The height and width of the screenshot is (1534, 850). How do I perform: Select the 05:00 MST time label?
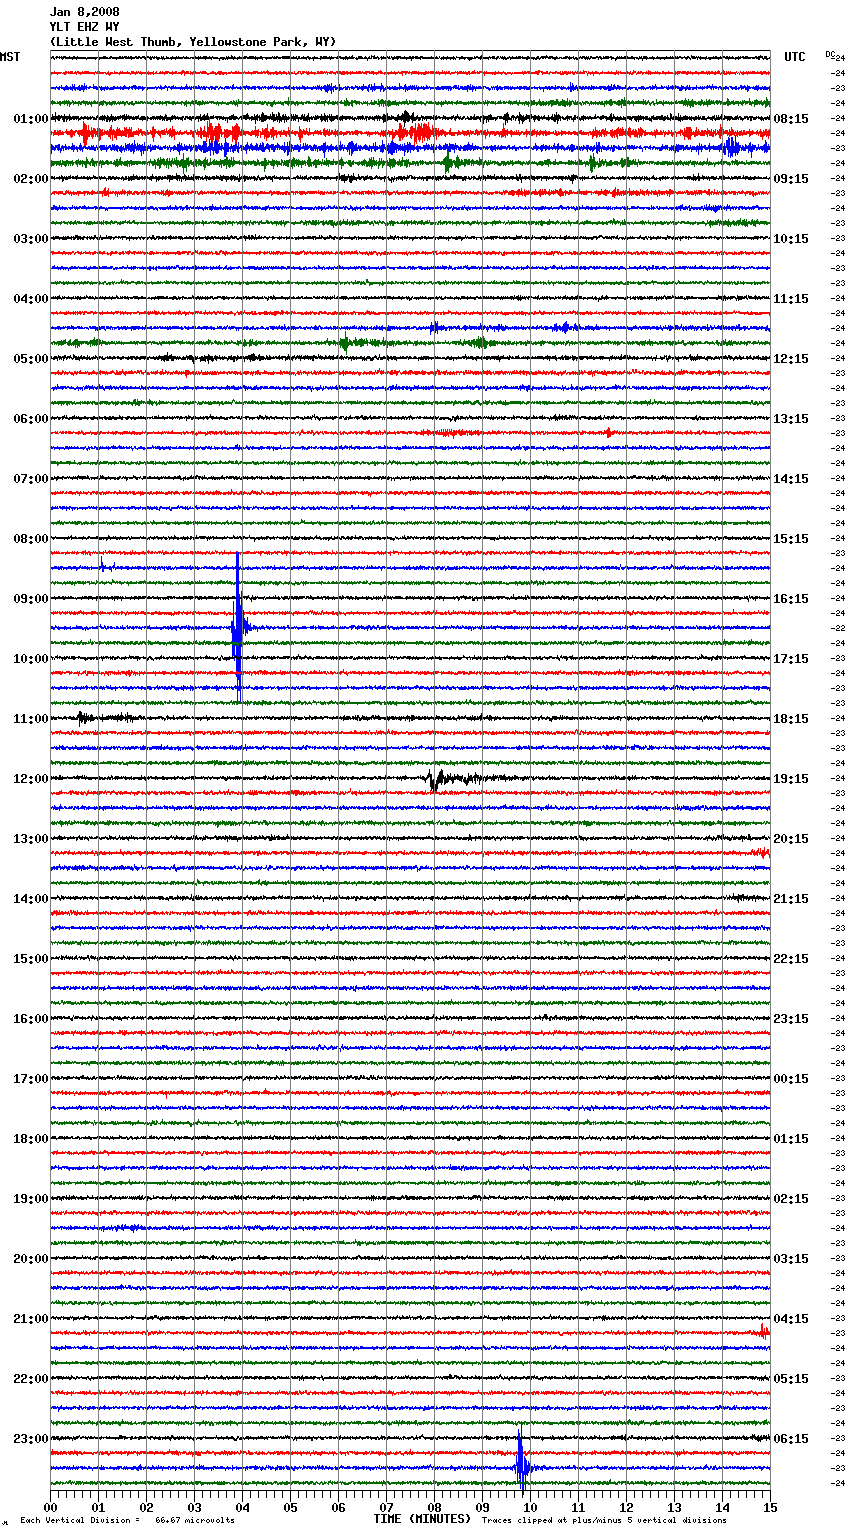click(31, 359)
